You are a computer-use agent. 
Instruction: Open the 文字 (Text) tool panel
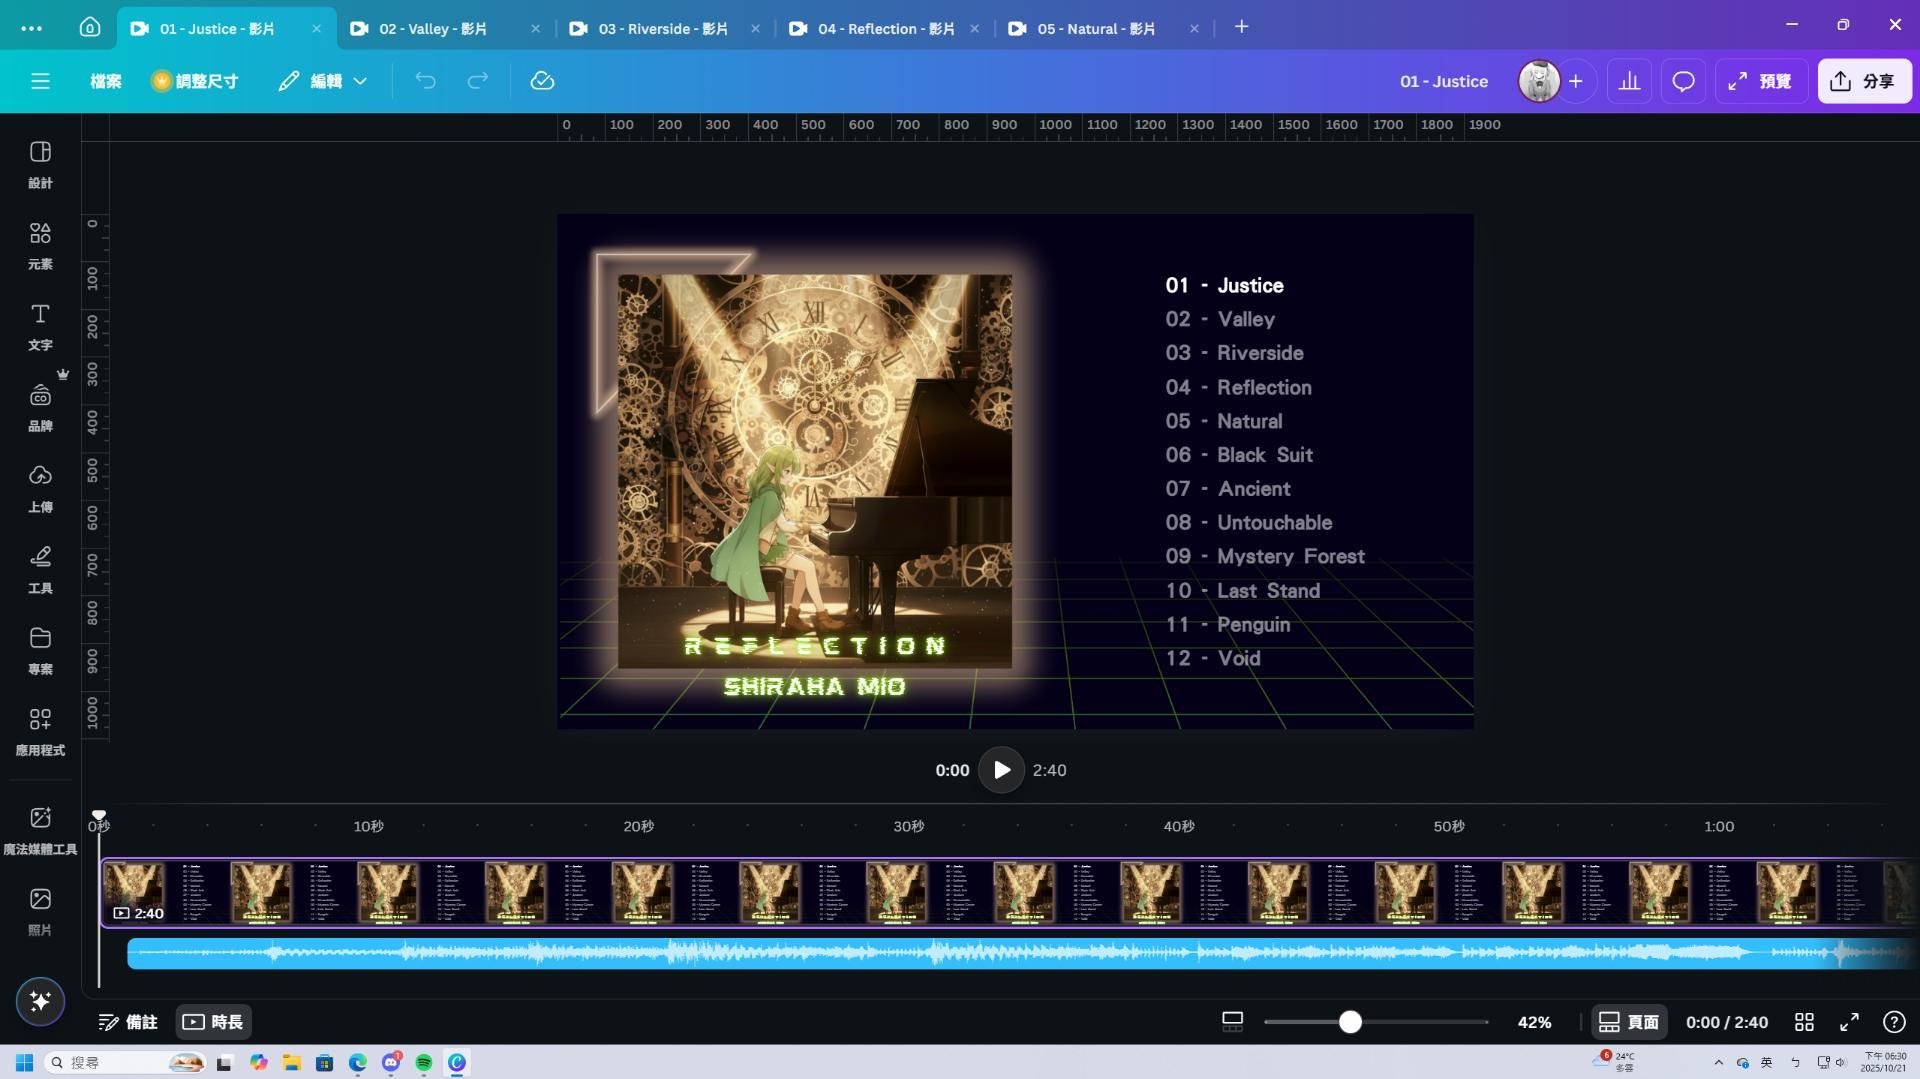click(x=40, y=326)
